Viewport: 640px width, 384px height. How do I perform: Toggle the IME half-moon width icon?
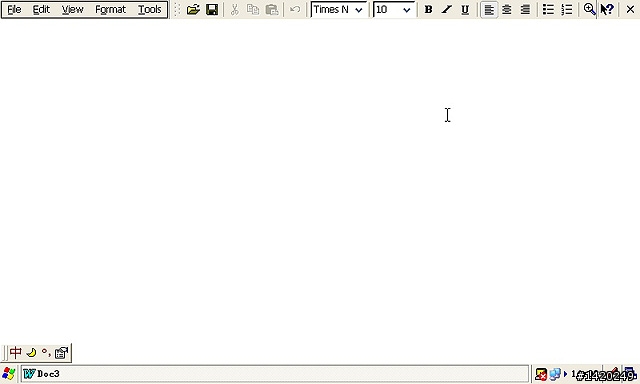31,352
